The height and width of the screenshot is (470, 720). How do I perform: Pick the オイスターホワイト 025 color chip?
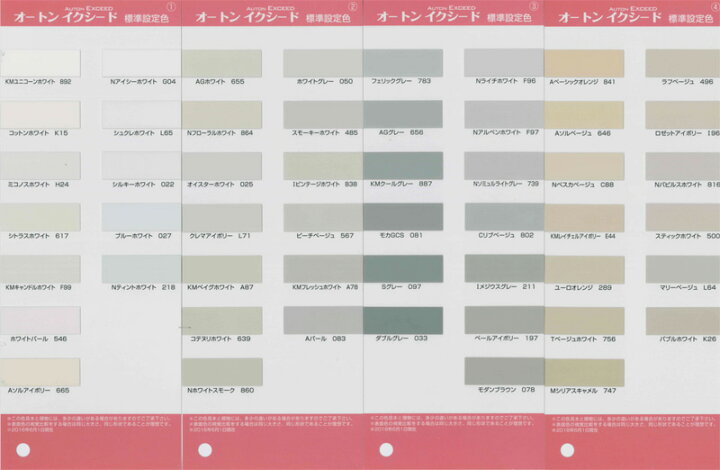(222, 166)
